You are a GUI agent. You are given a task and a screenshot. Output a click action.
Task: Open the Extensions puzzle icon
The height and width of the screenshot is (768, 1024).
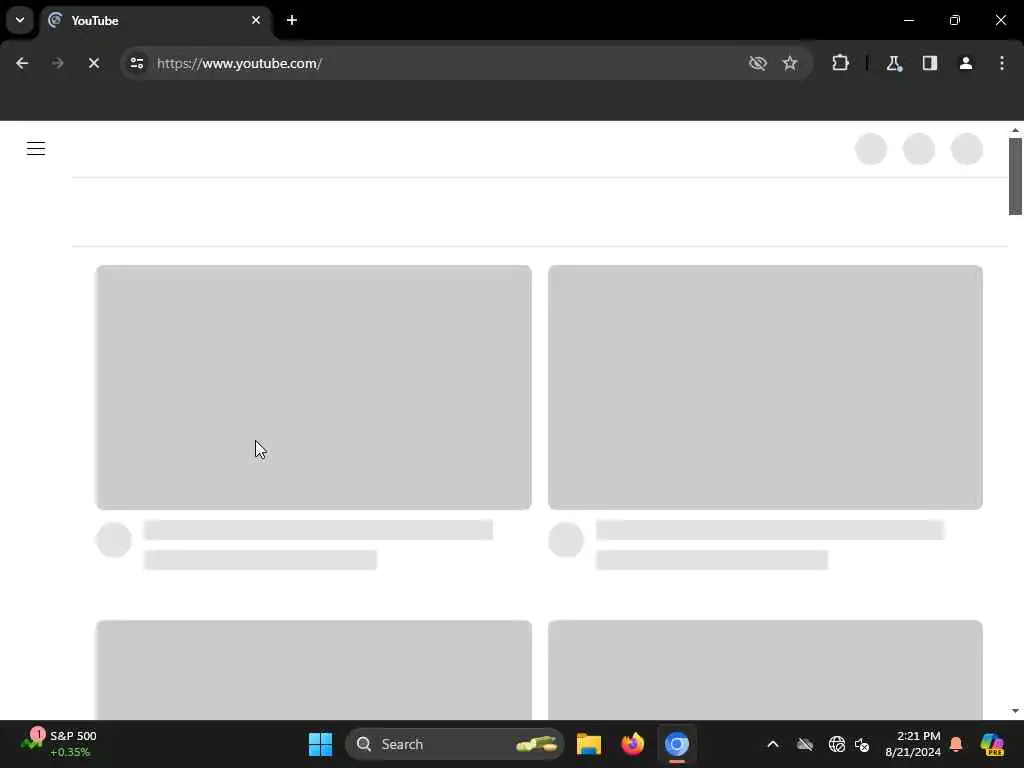coord(840,63)
